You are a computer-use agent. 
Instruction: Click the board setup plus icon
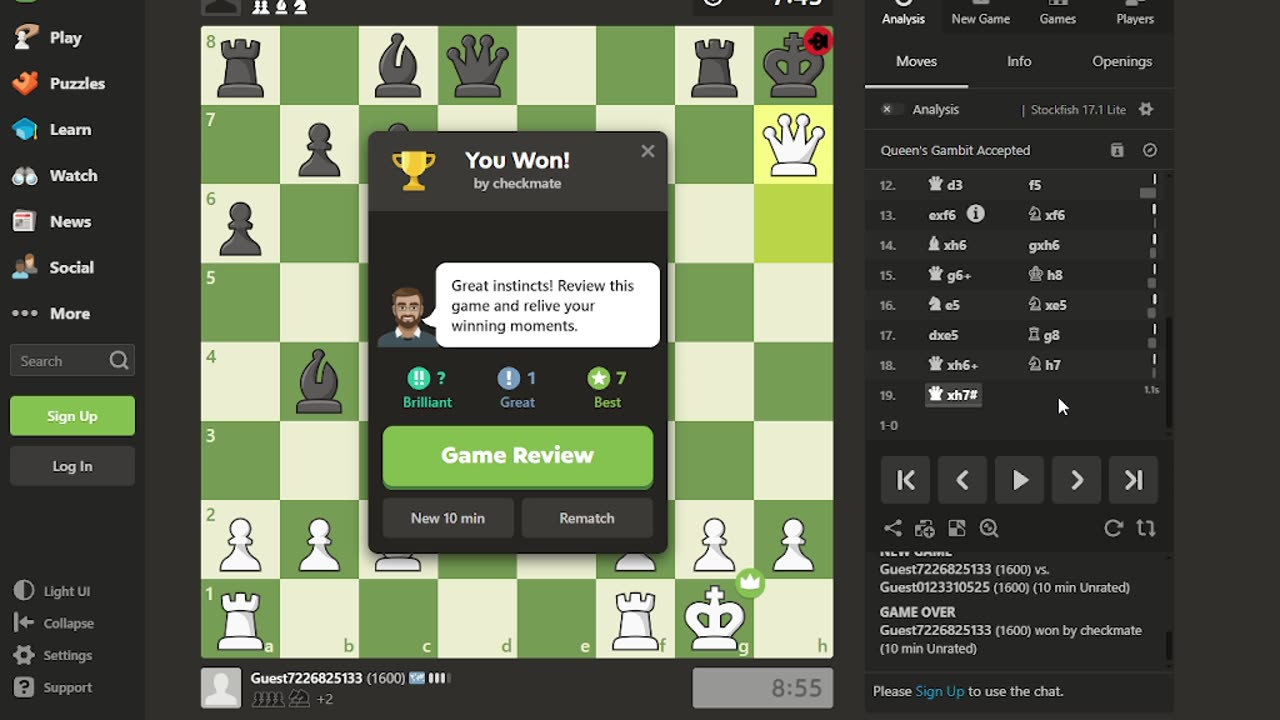tap(924, 528)
